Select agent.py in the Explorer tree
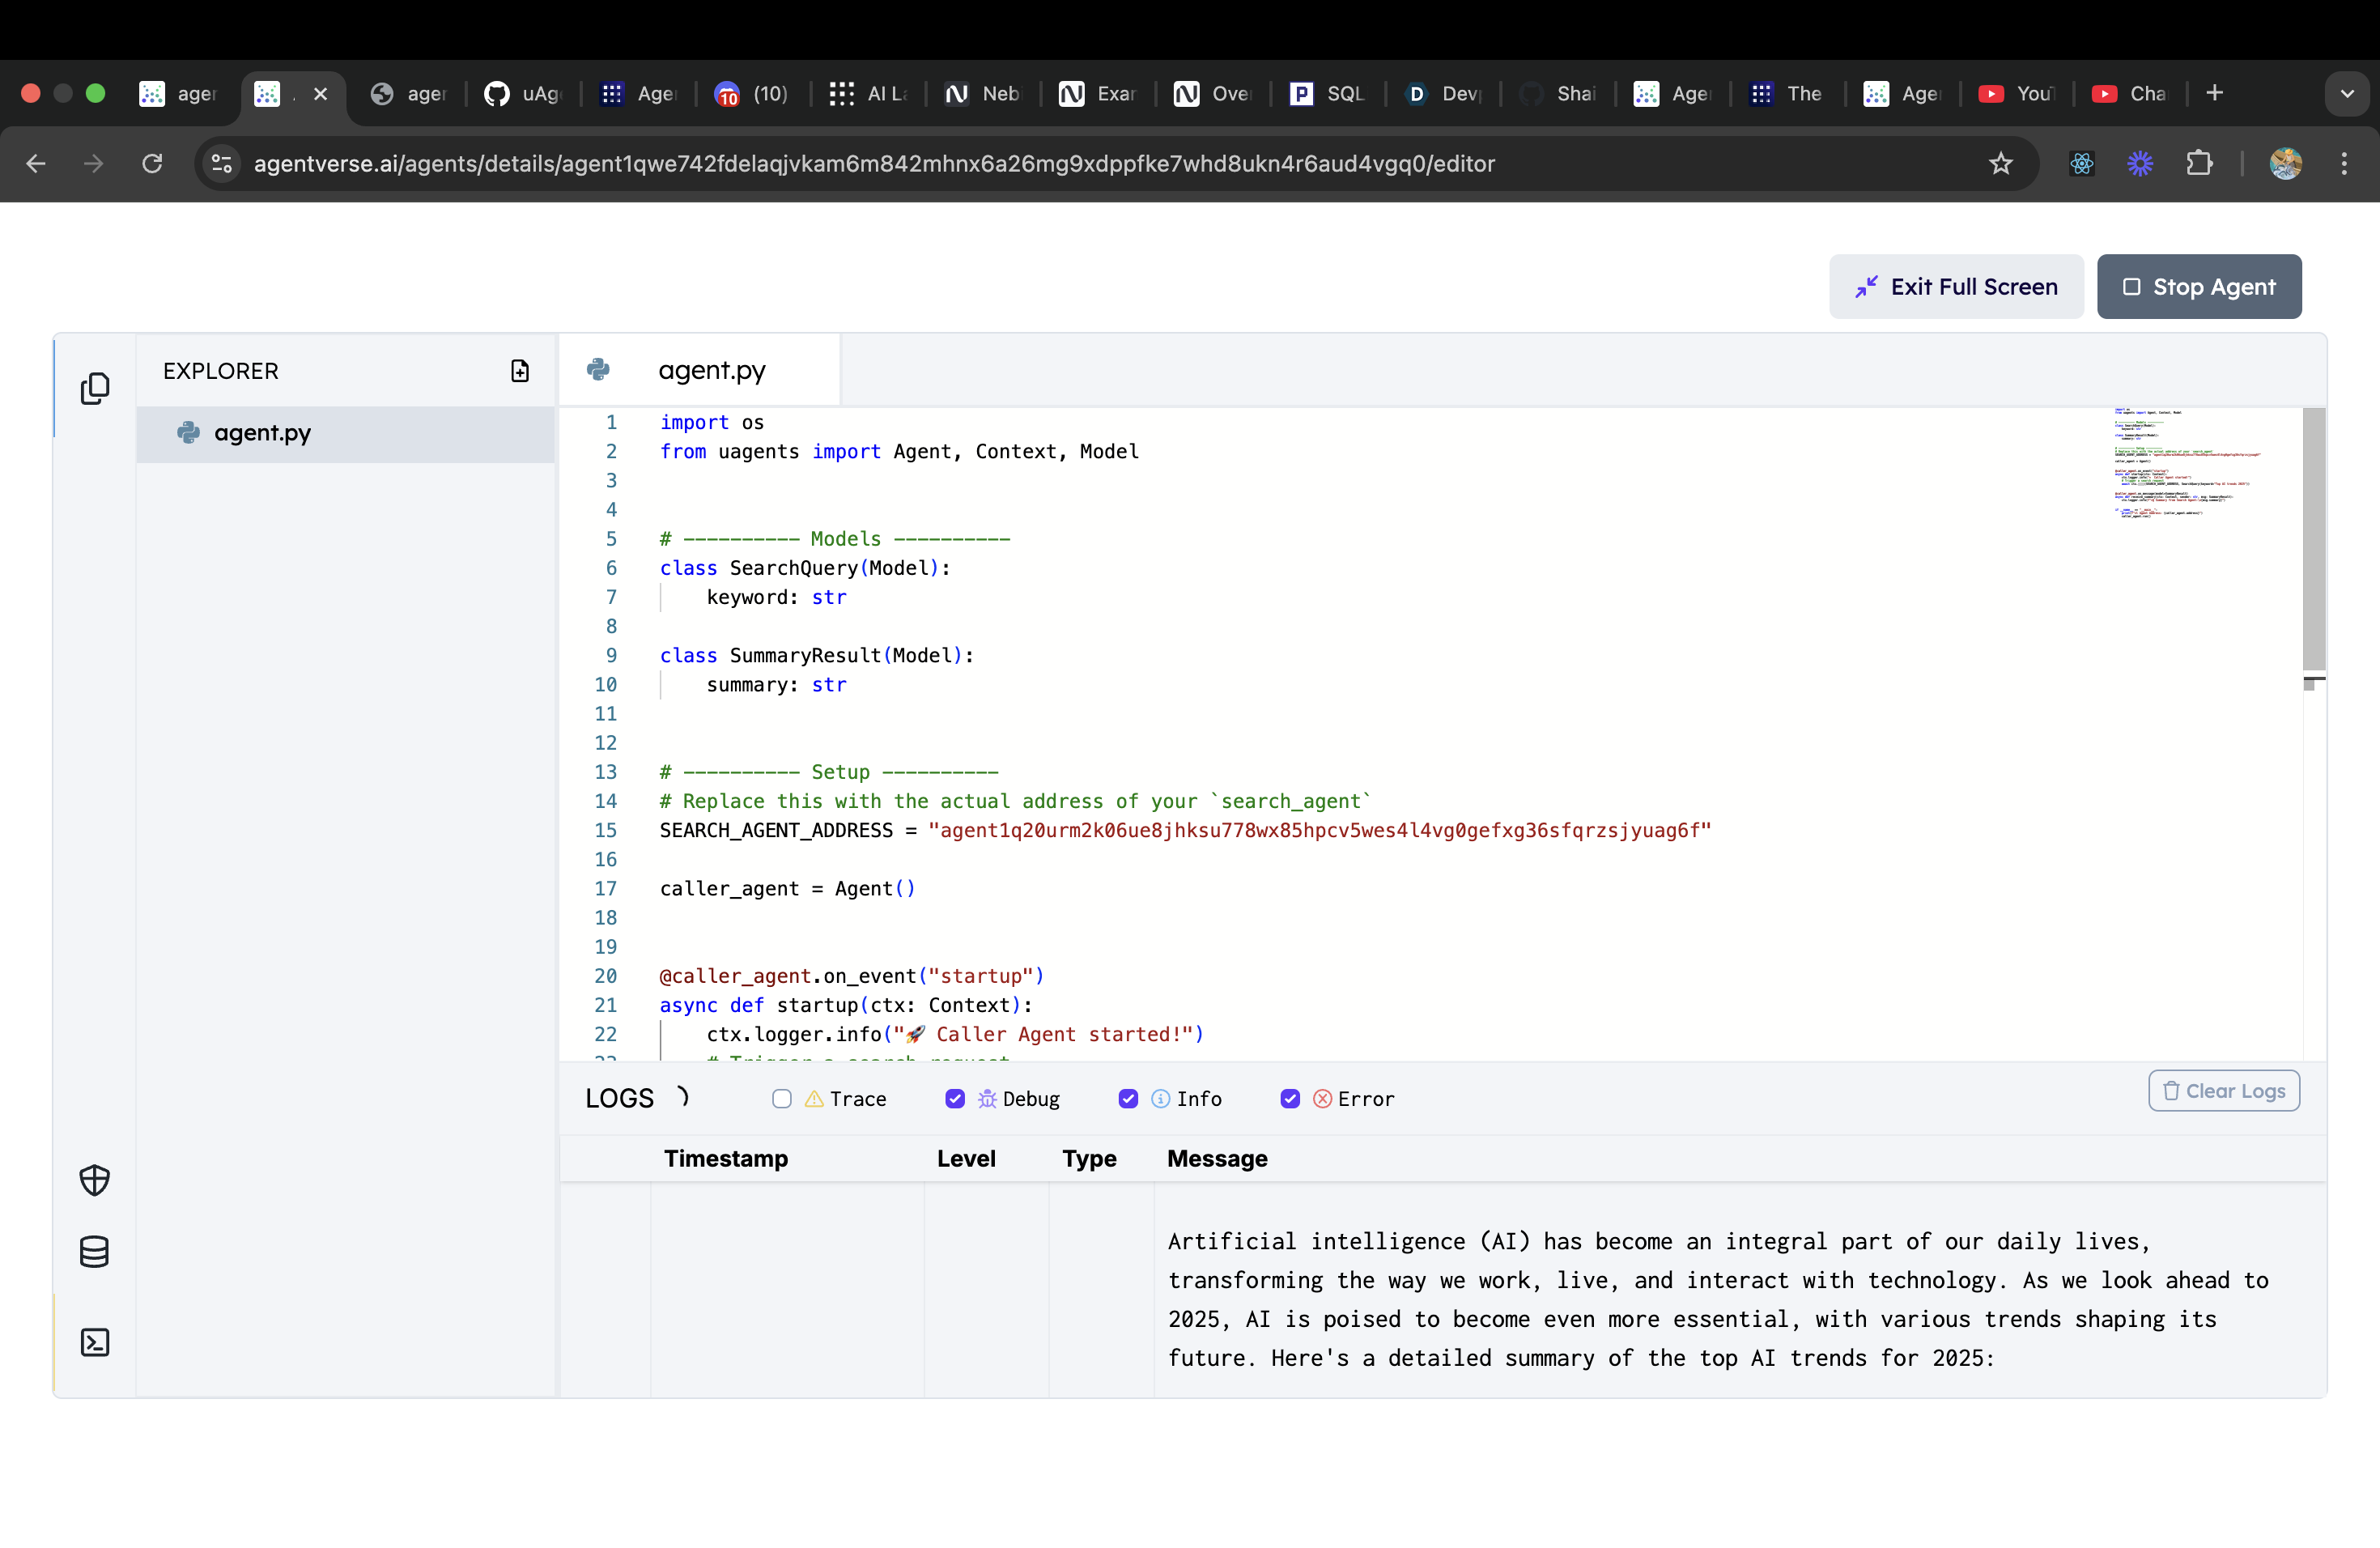Image resolution: width=2380 pixels, height=1548 pixels. pos(262,433)
